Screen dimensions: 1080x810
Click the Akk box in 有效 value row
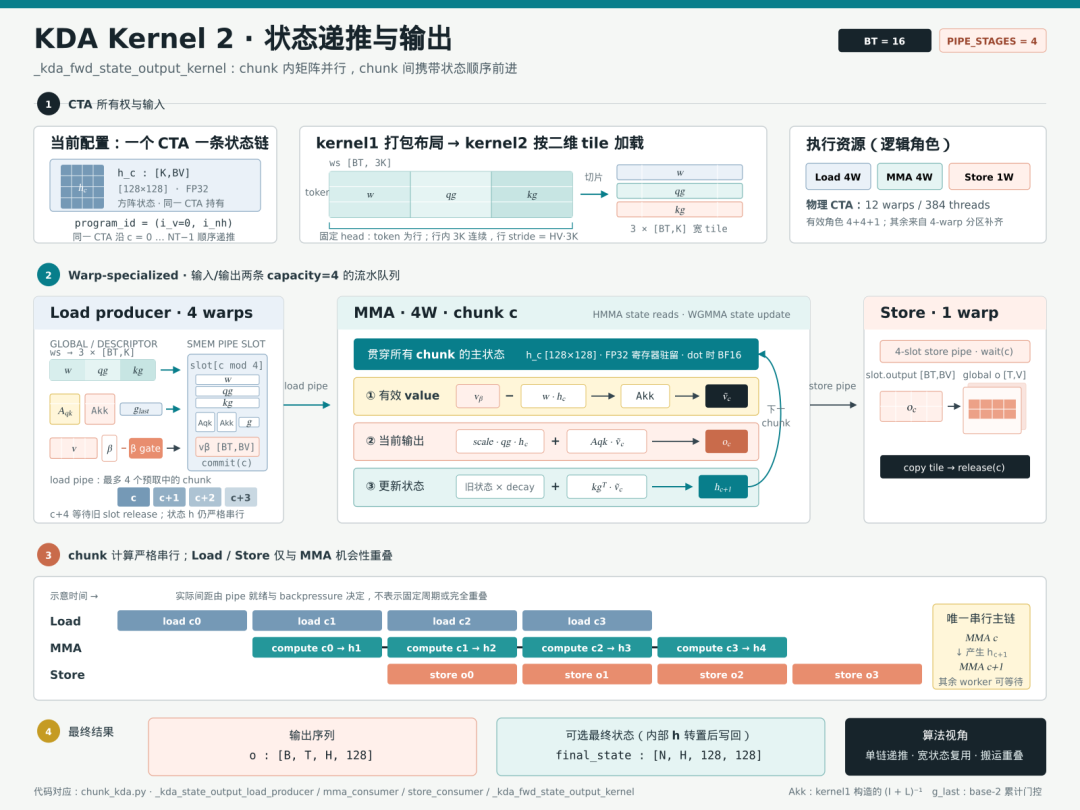pos(645,396)
